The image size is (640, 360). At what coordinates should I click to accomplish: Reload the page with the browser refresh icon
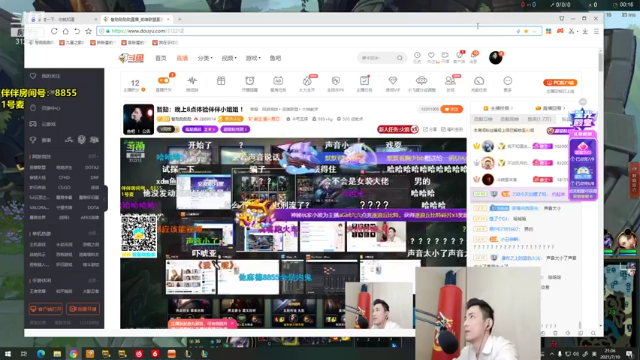tap(54, 31)
